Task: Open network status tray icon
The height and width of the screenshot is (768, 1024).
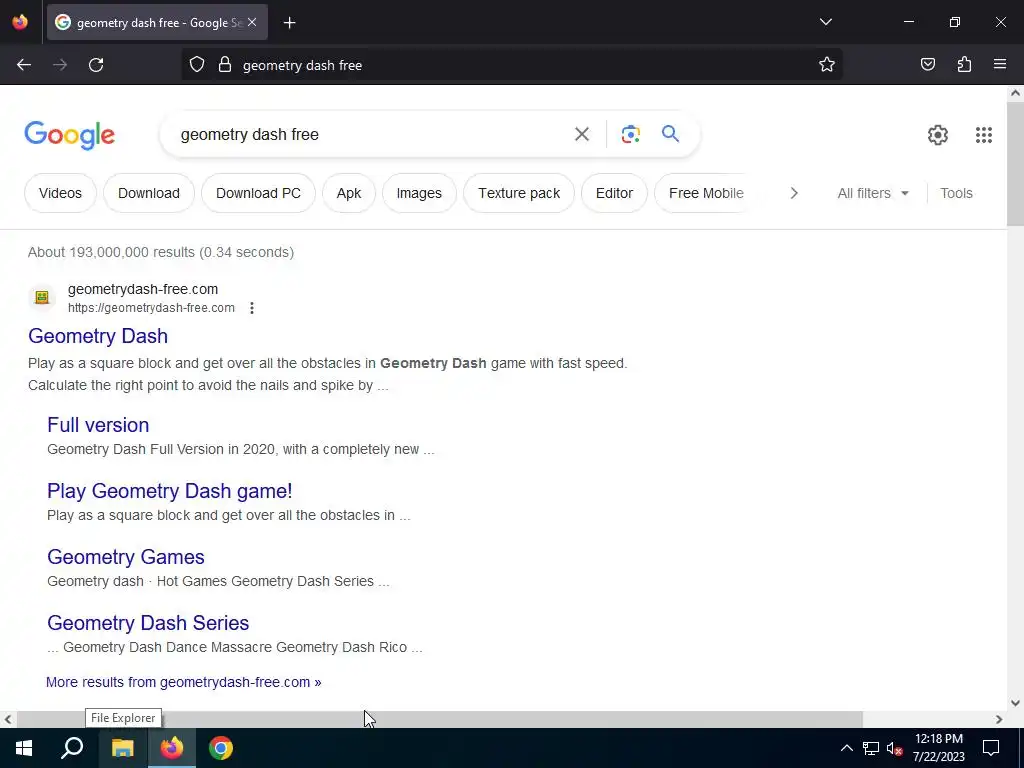Action: [871, 748]
